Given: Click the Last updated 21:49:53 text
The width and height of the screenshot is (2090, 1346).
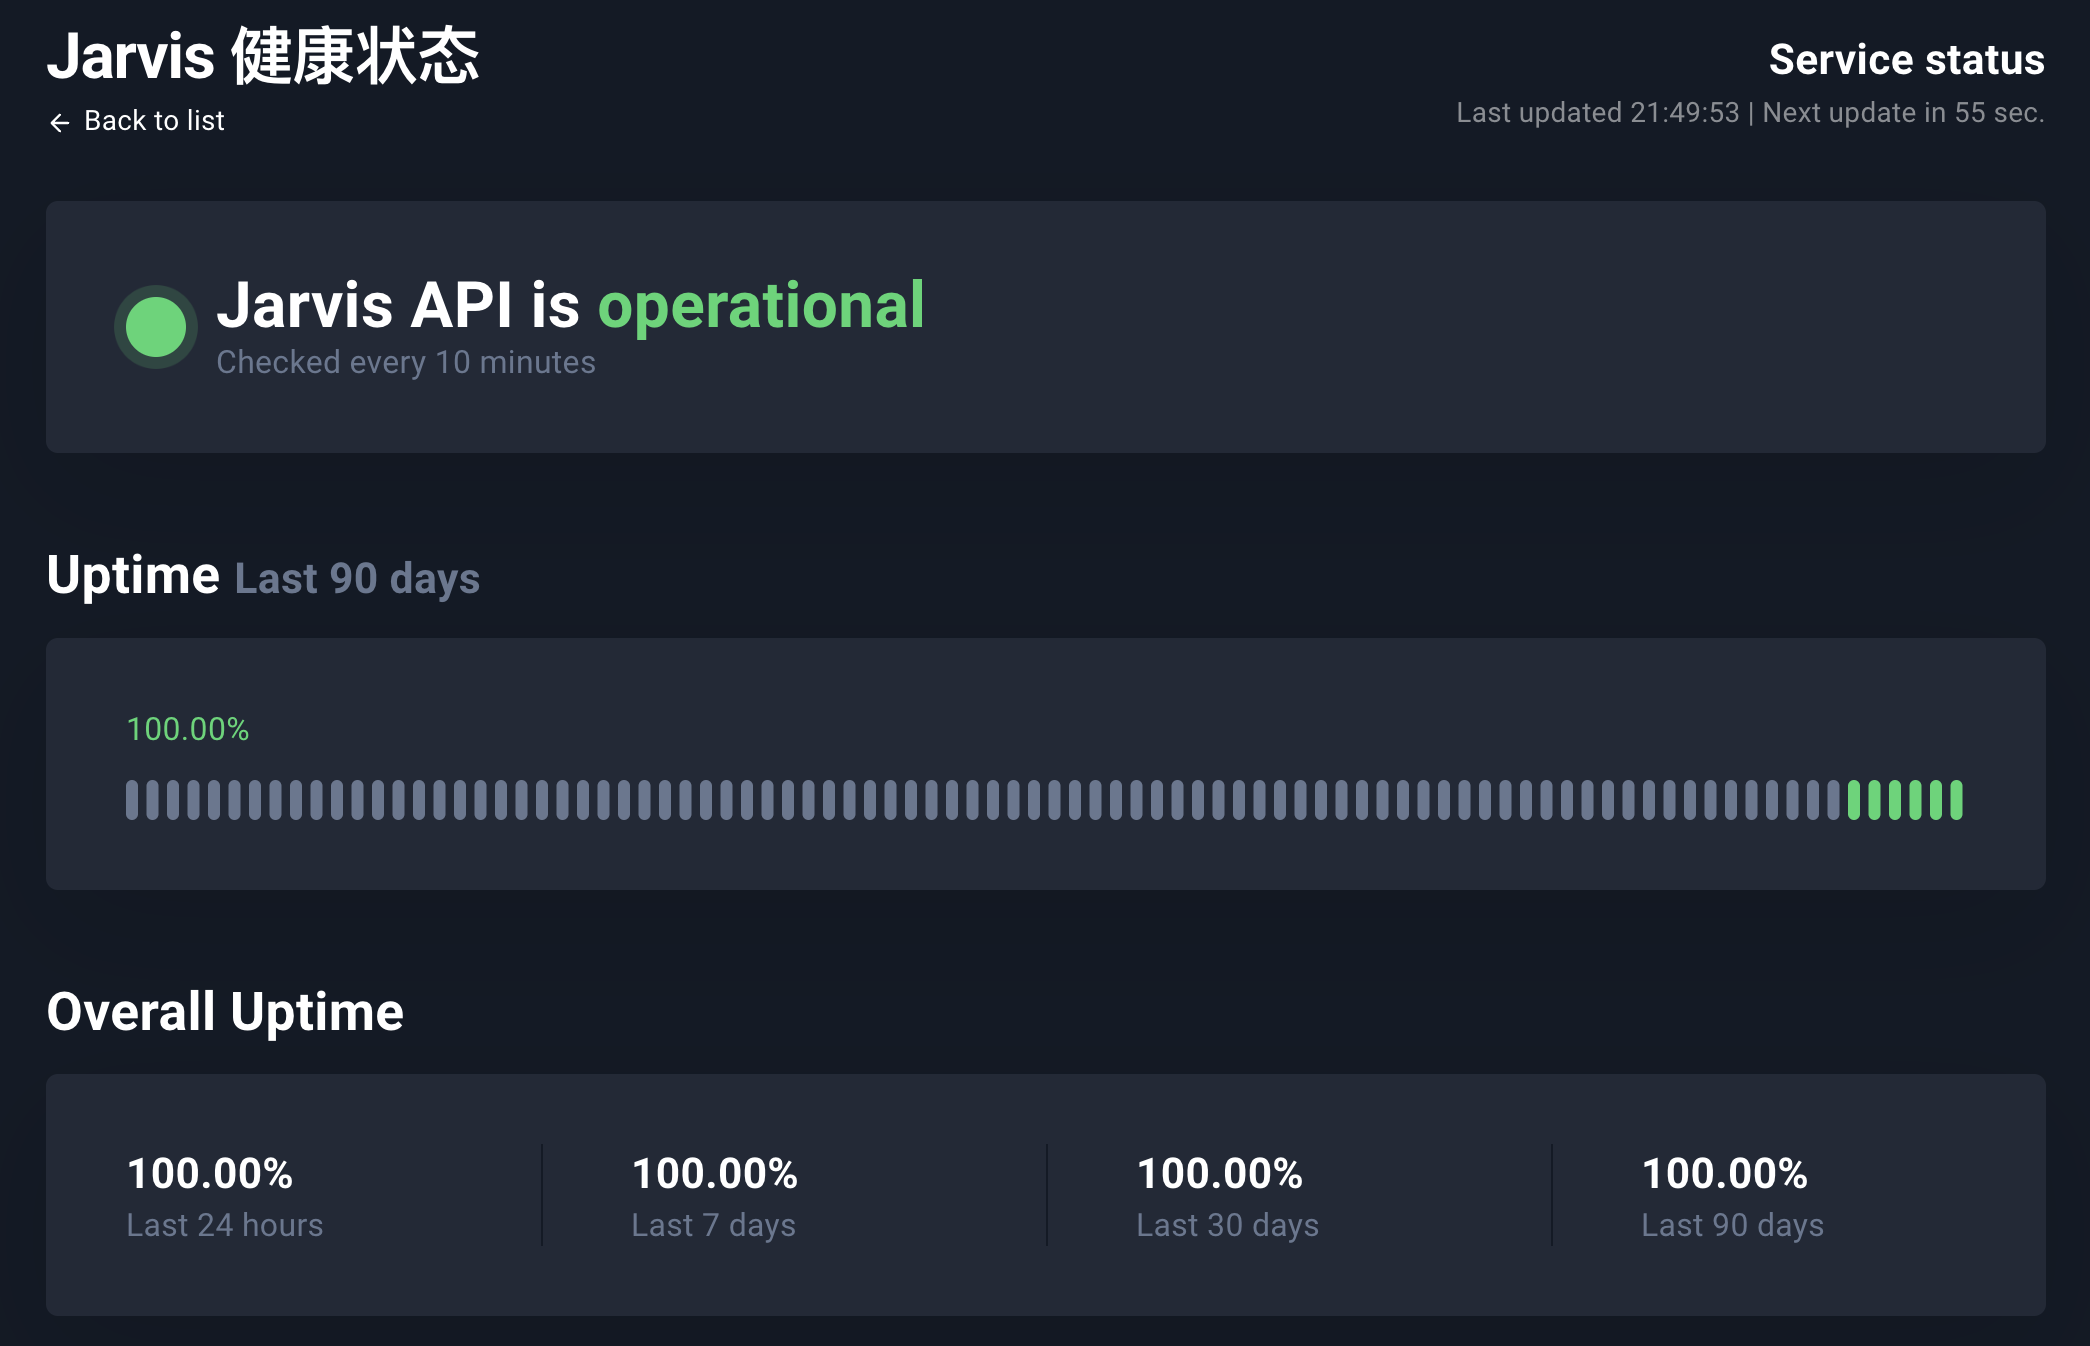Looking at the screenshot, I should (1597, 112).
